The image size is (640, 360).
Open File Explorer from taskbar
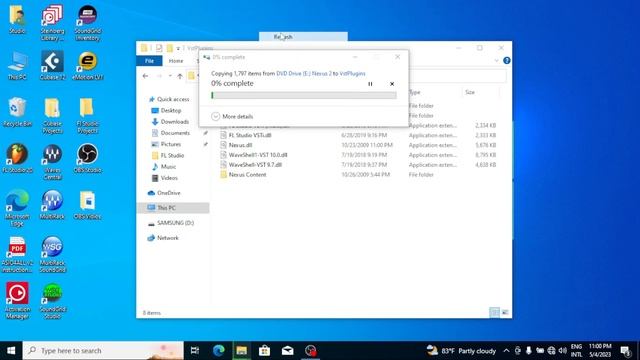(x=242, y=351)
